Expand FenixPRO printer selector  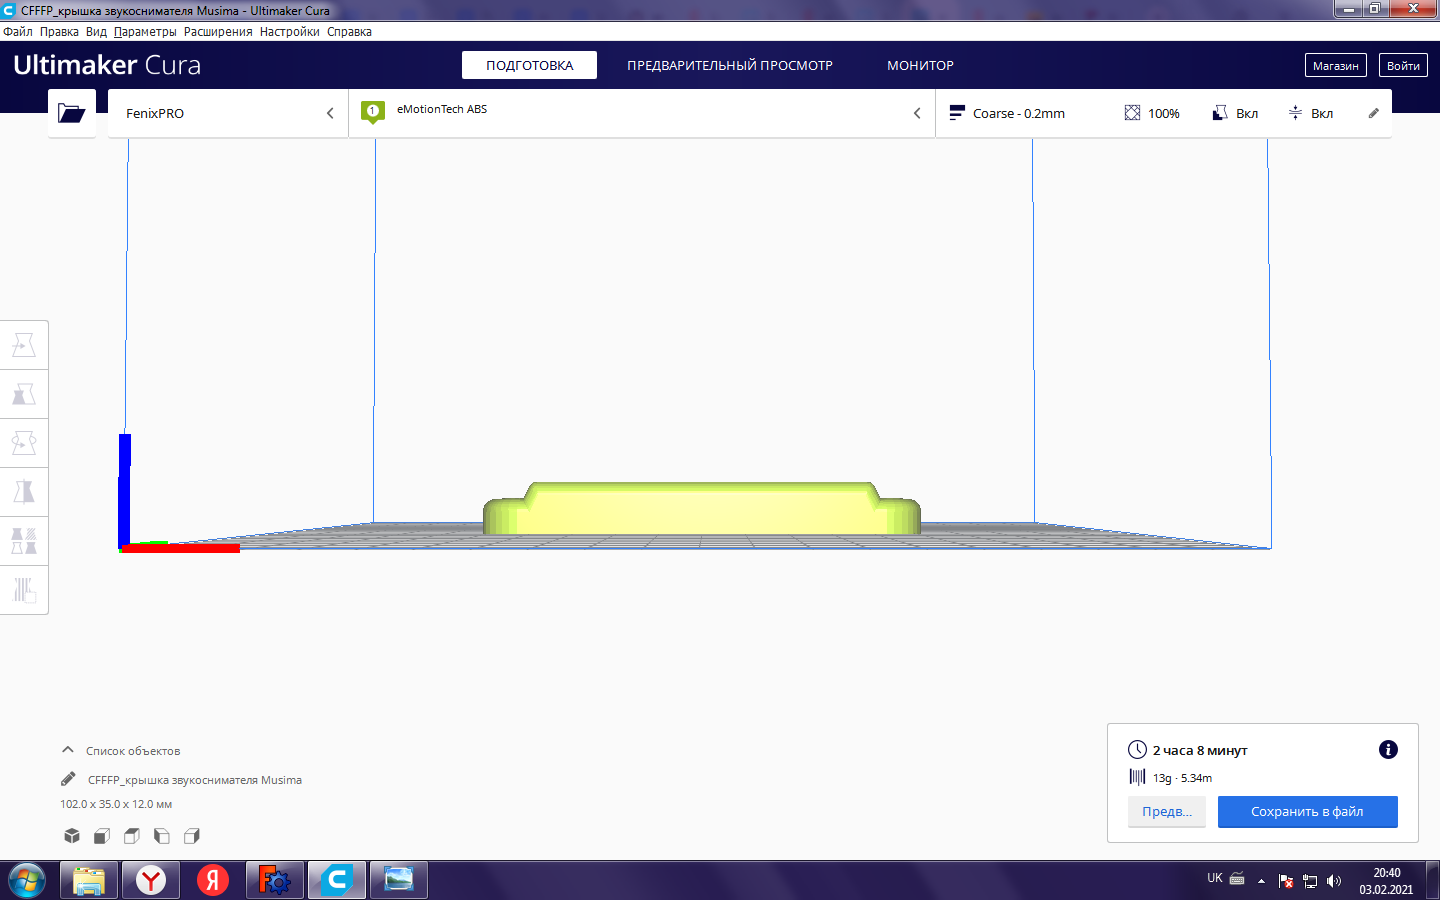click(228, 113)
